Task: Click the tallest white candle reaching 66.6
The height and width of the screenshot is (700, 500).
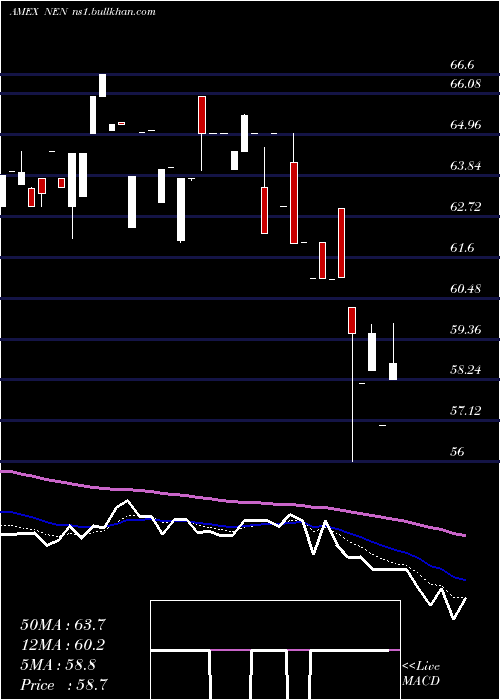Action: tap(103, 85)
